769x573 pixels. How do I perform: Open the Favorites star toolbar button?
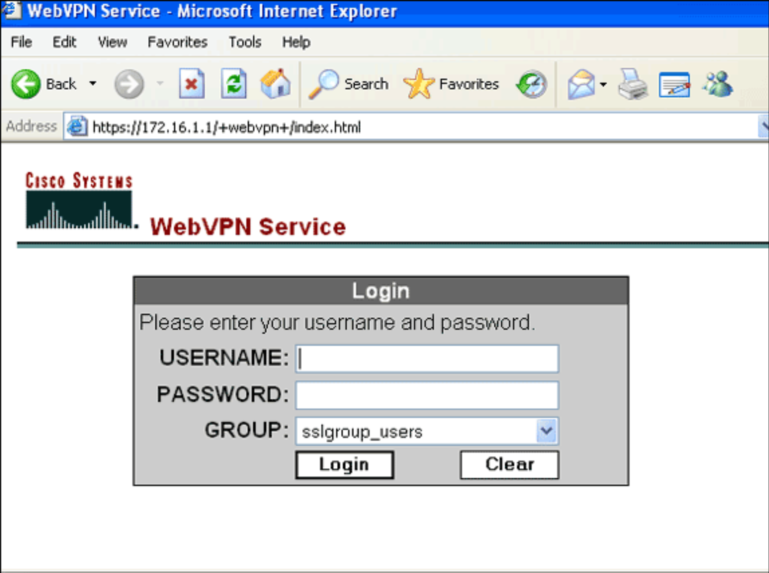click(x=451, y=84)
